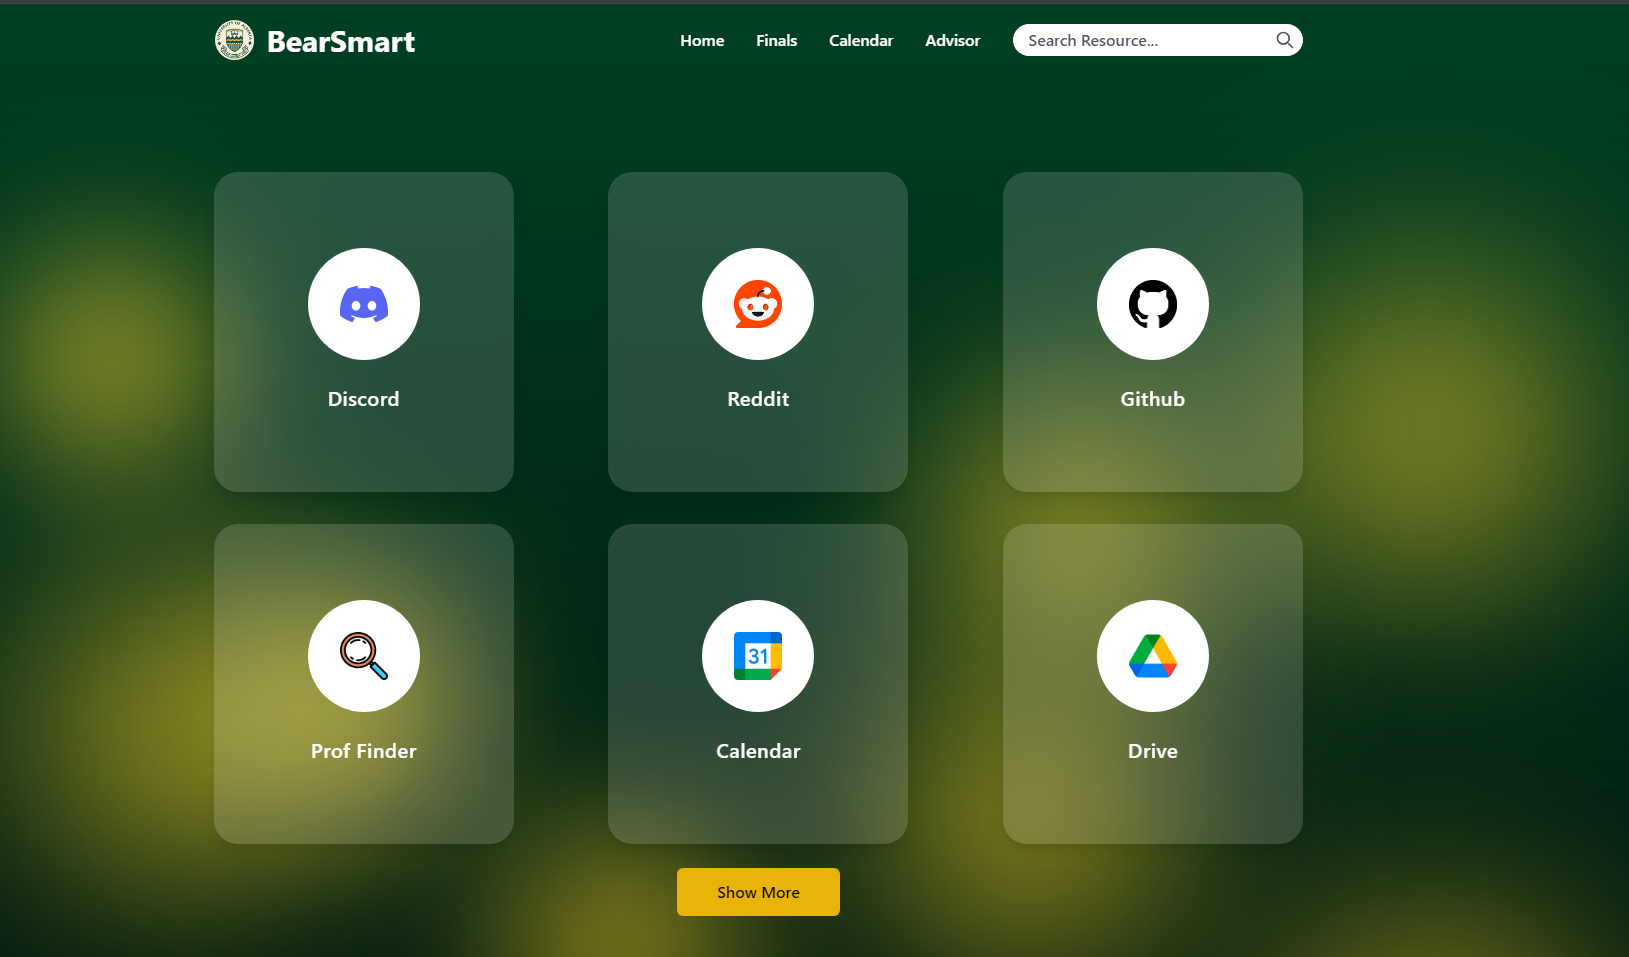
Task: Open the Github resource icon
Action: [x=1152, y=304]
